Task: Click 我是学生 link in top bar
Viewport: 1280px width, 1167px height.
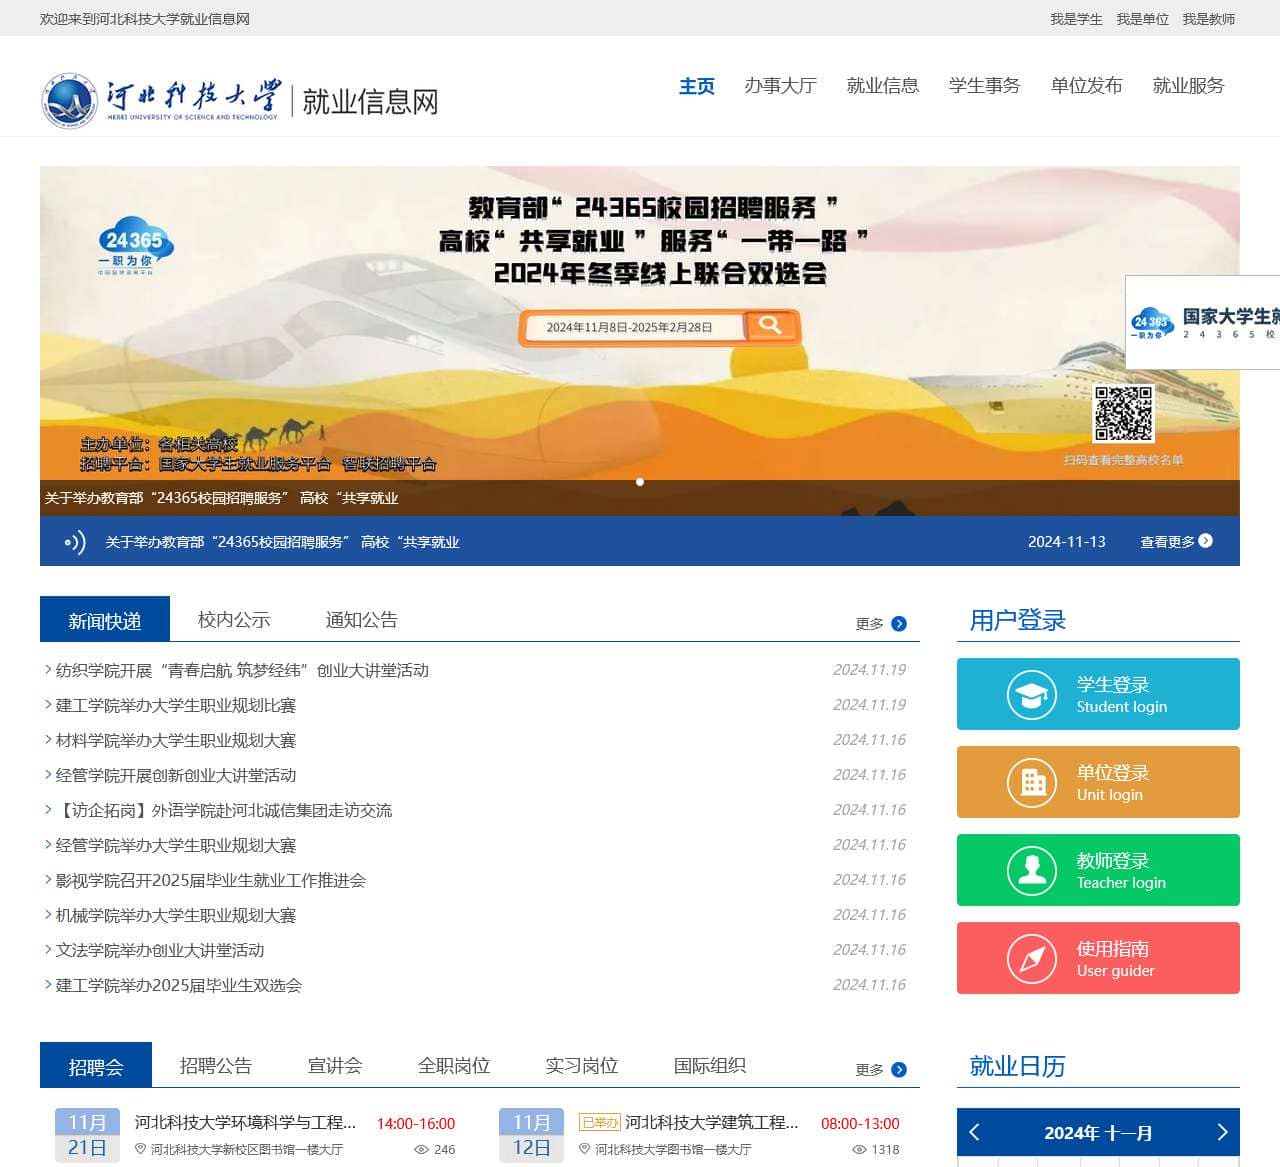Action: (1076, 19)
